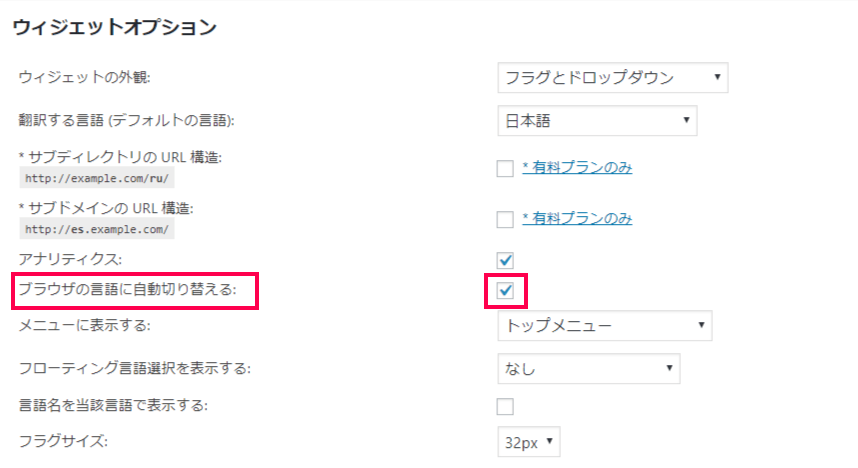Viewport: 858px width, 468px height.
Task: Click the arrow on フラグとドロップダウン selector
Action: coord(717,77)
